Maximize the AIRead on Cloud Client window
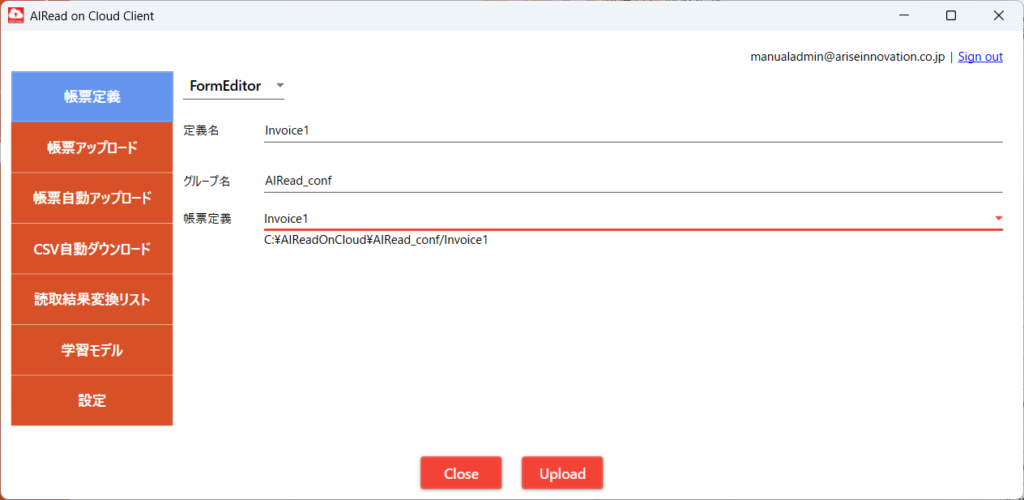Viewport: 1024px width, 500px height. (950, 16)
